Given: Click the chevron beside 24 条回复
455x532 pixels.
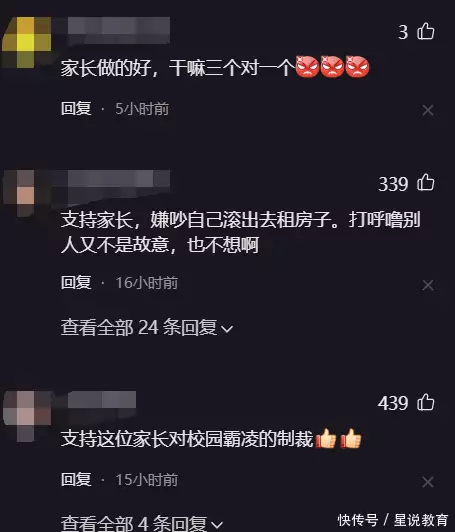Looking at the screenshot, I should [x=226, y=329].
